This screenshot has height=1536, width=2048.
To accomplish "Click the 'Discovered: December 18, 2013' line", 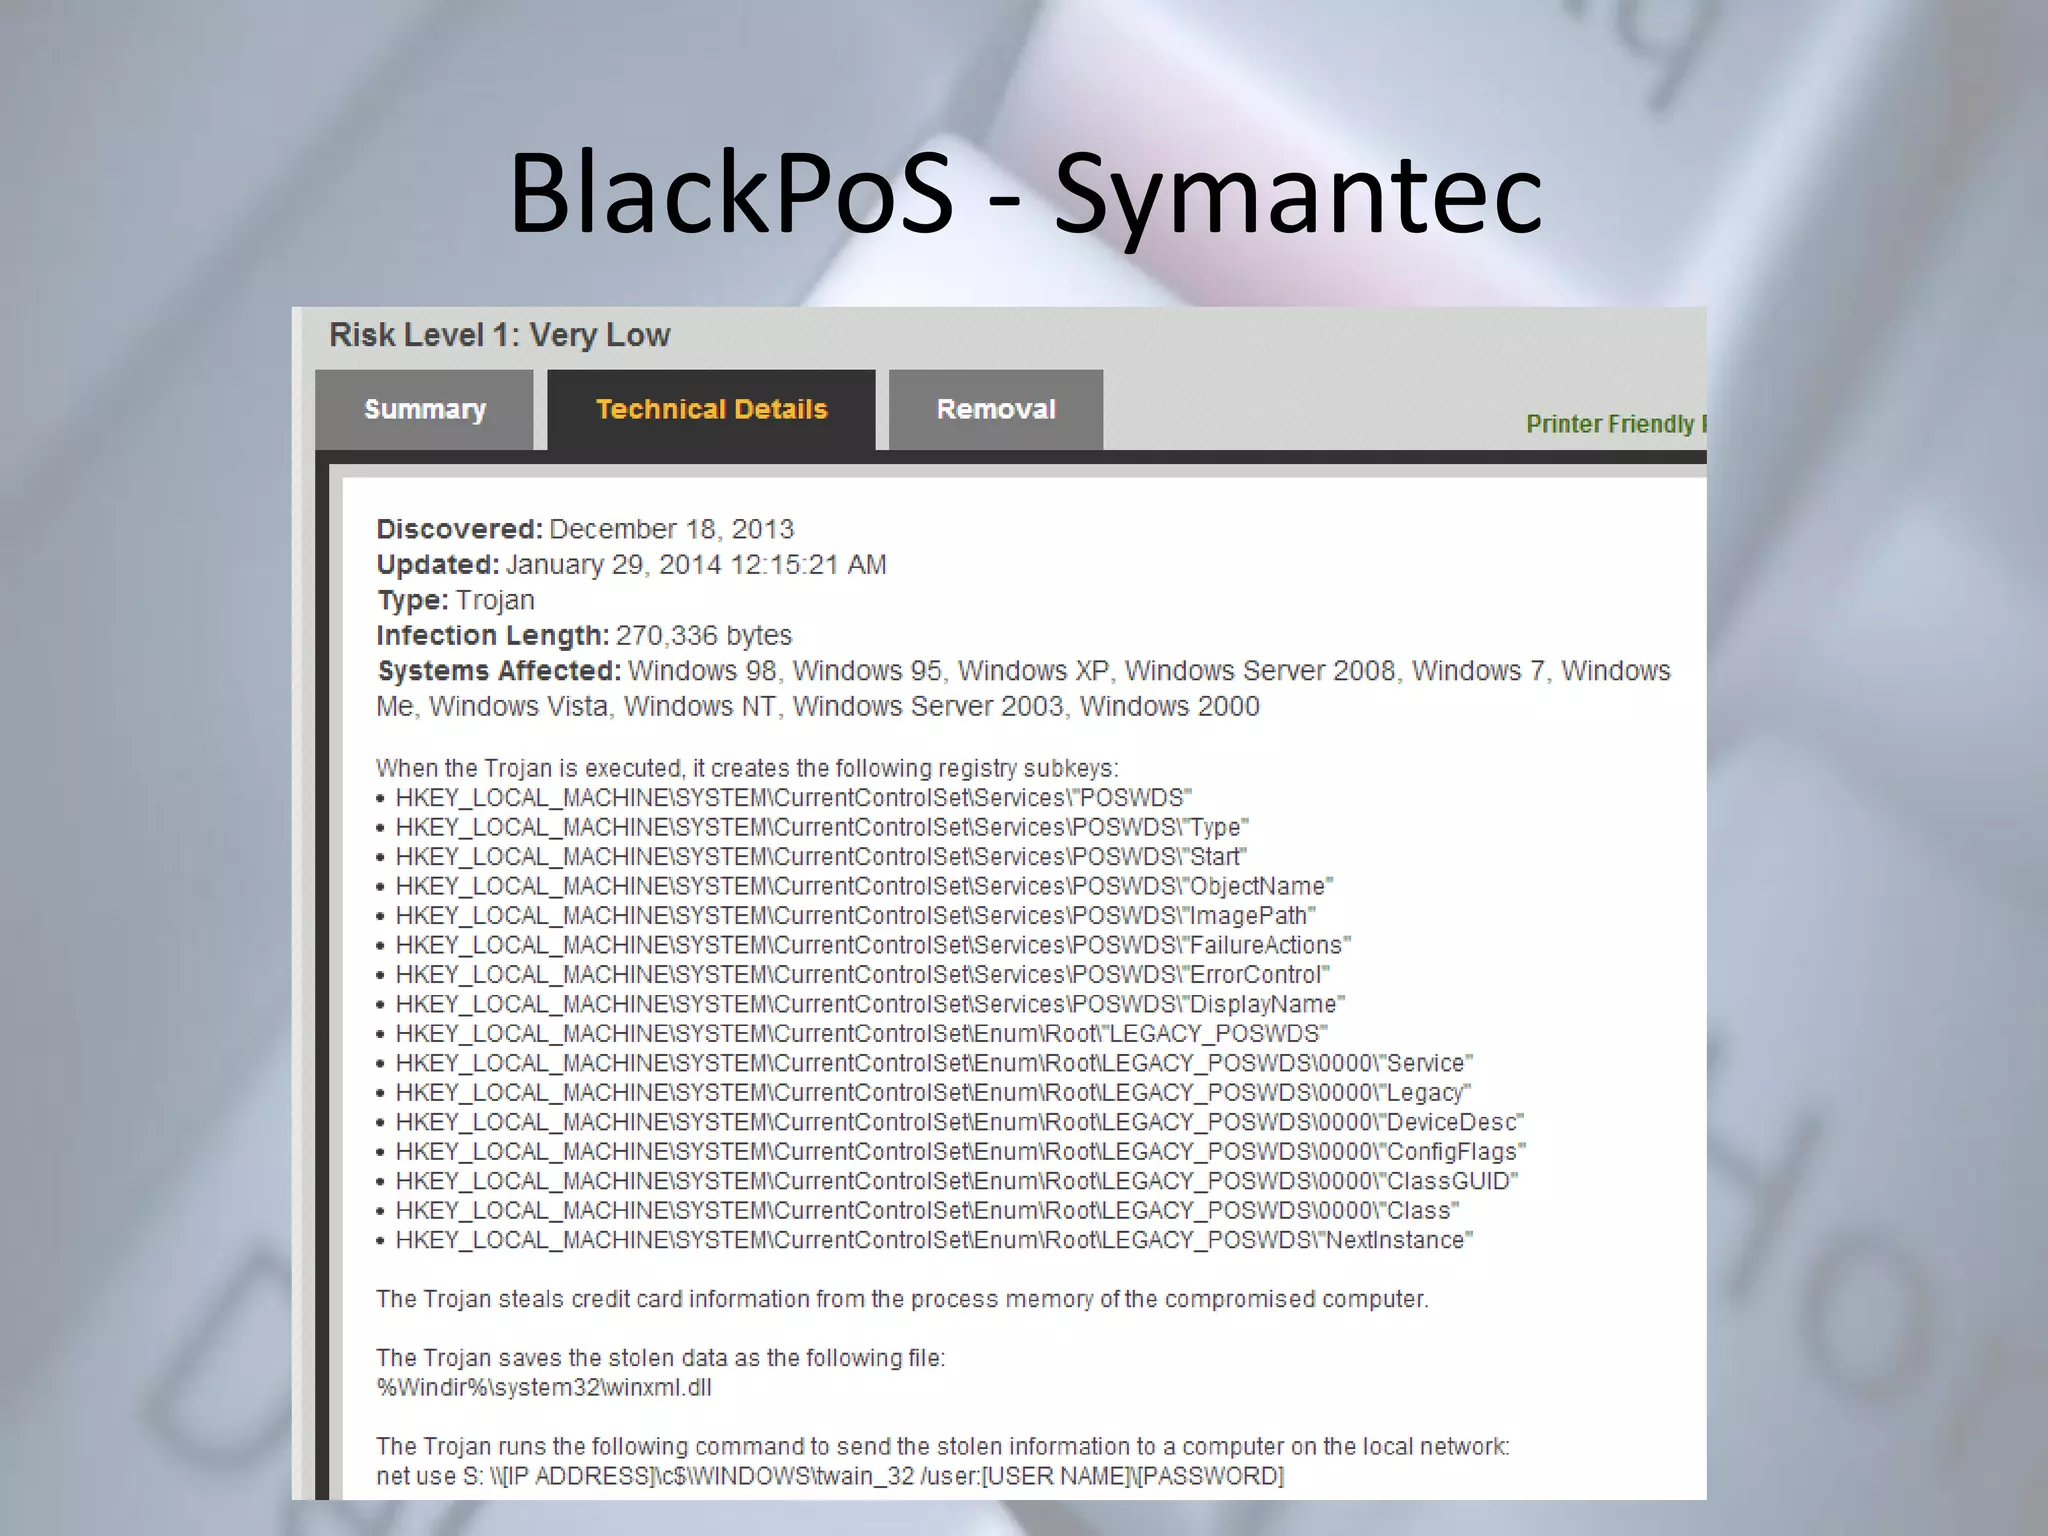I will pos(585,529).
